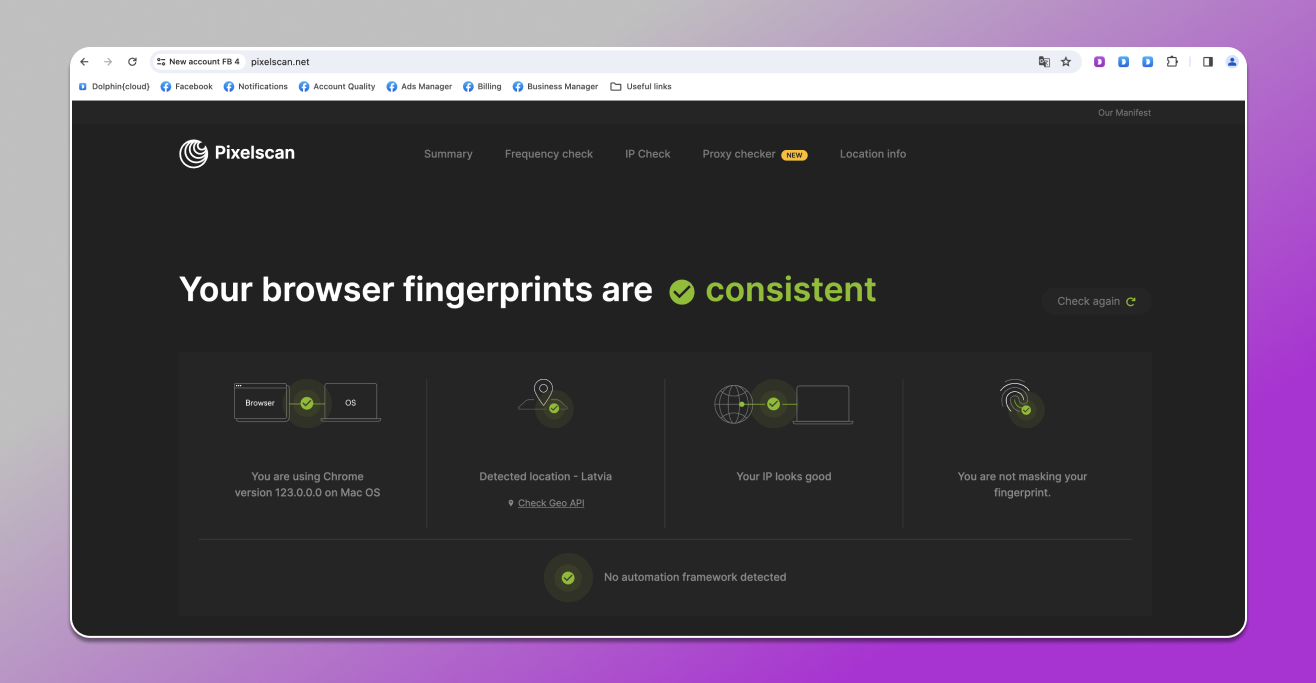Reload the page with the refresh icon
Viewport: 1316px width, 683px height.
(132, 62)
